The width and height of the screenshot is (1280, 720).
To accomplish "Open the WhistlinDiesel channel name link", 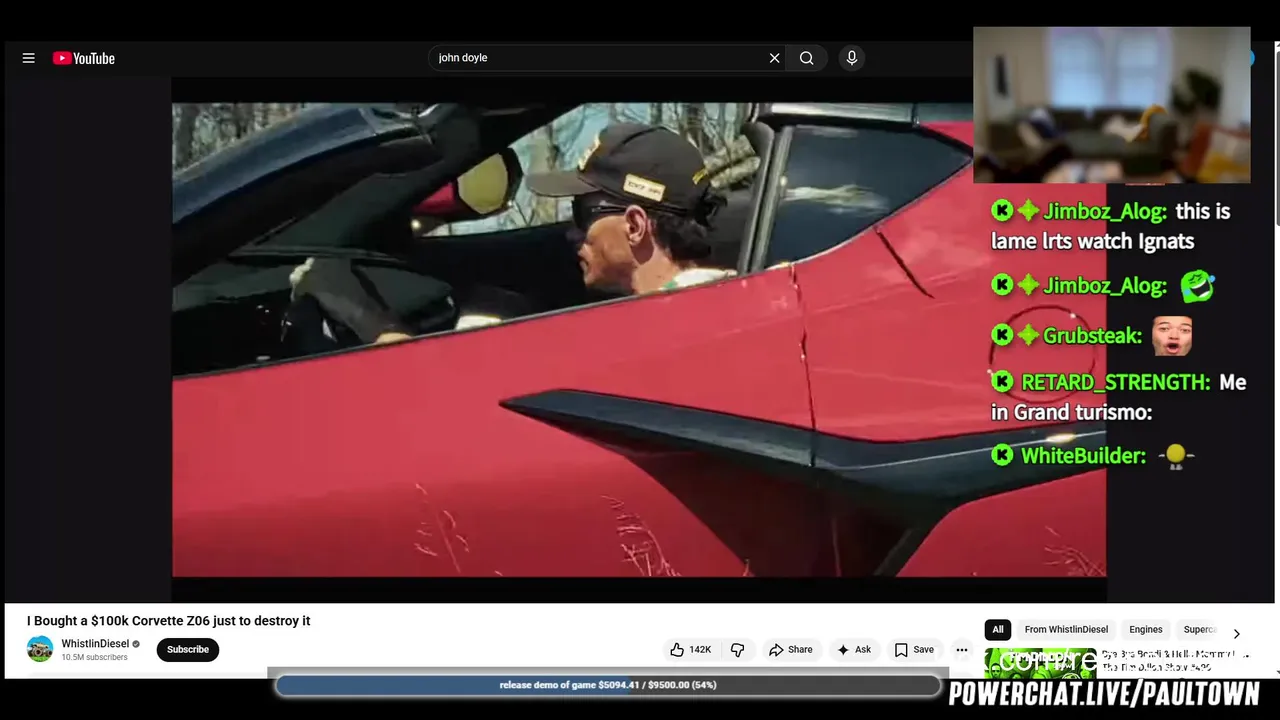I will click(95, 644).
